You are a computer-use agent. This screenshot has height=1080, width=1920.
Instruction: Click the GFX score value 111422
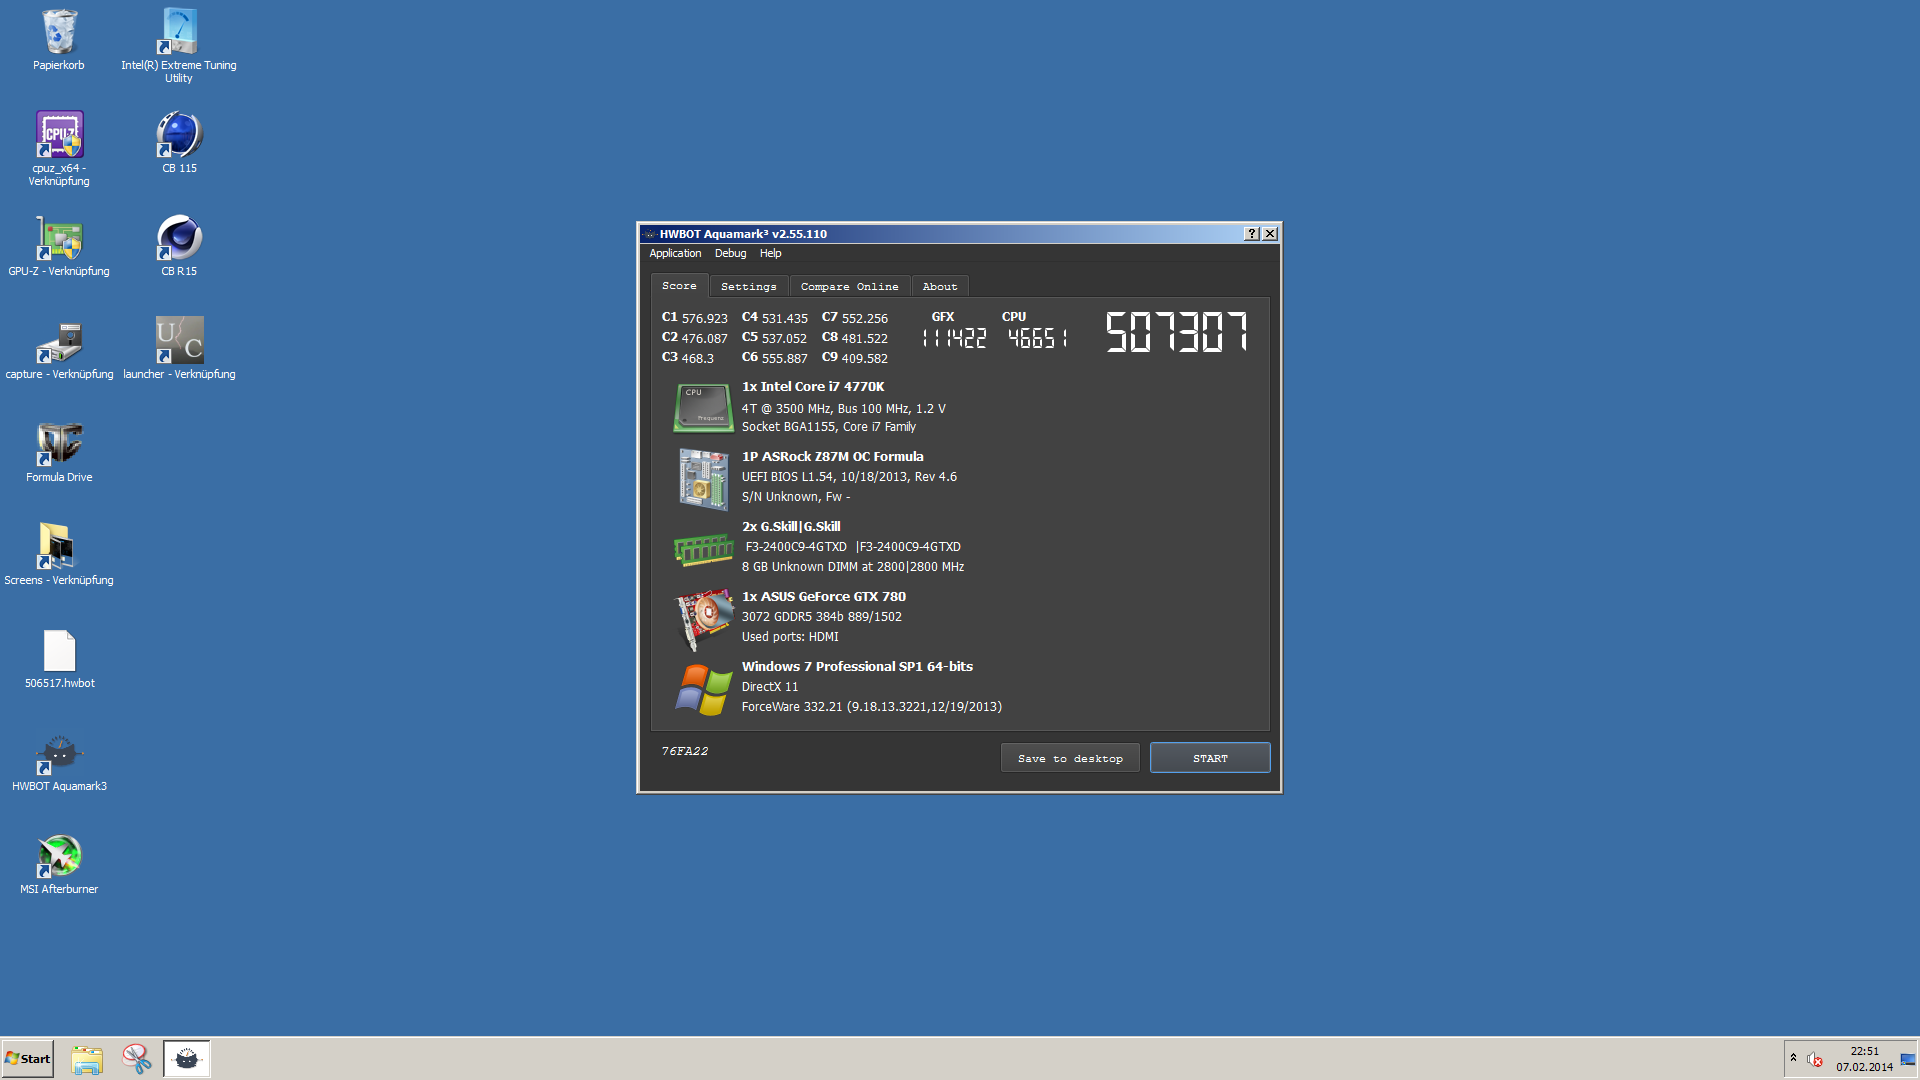tap(955, 339)
